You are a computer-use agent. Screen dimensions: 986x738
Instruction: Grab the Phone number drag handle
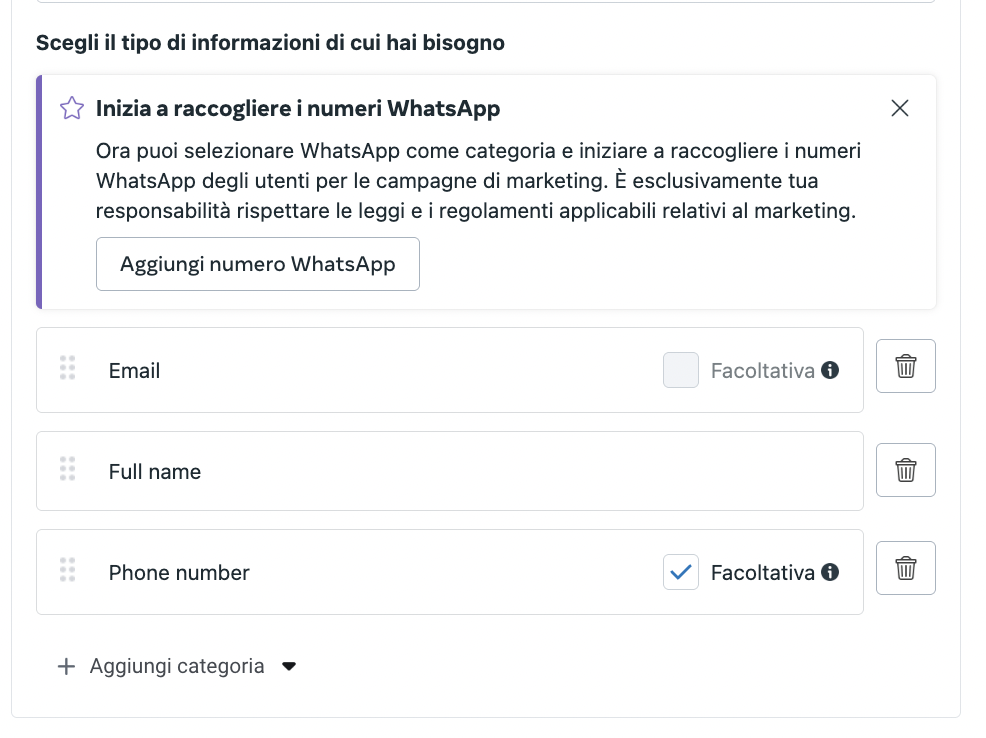point(68,570)
